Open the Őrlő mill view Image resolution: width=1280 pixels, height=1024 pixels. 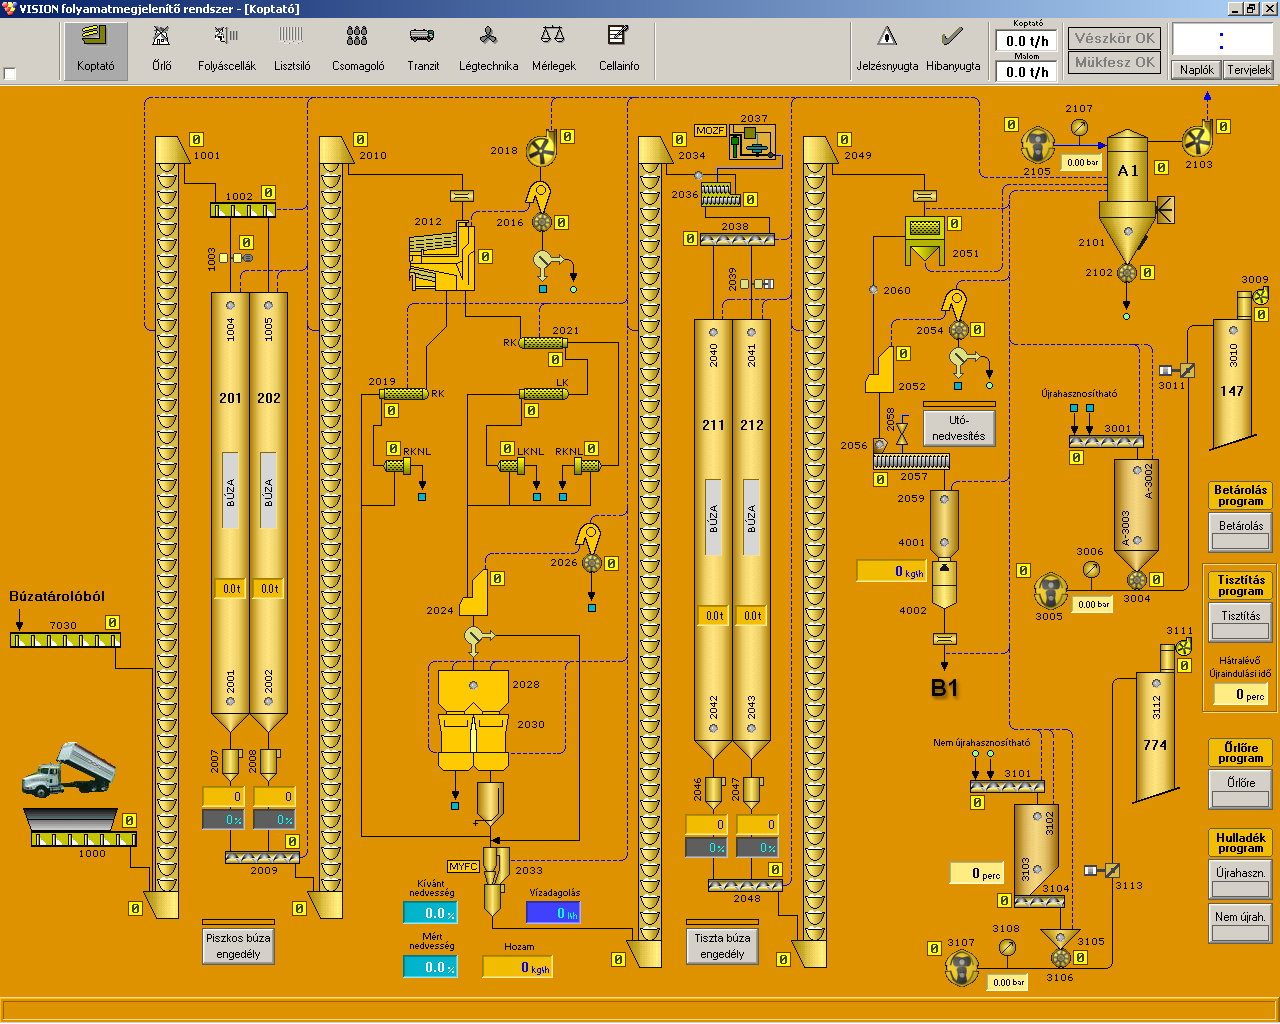tap(161, 48)
